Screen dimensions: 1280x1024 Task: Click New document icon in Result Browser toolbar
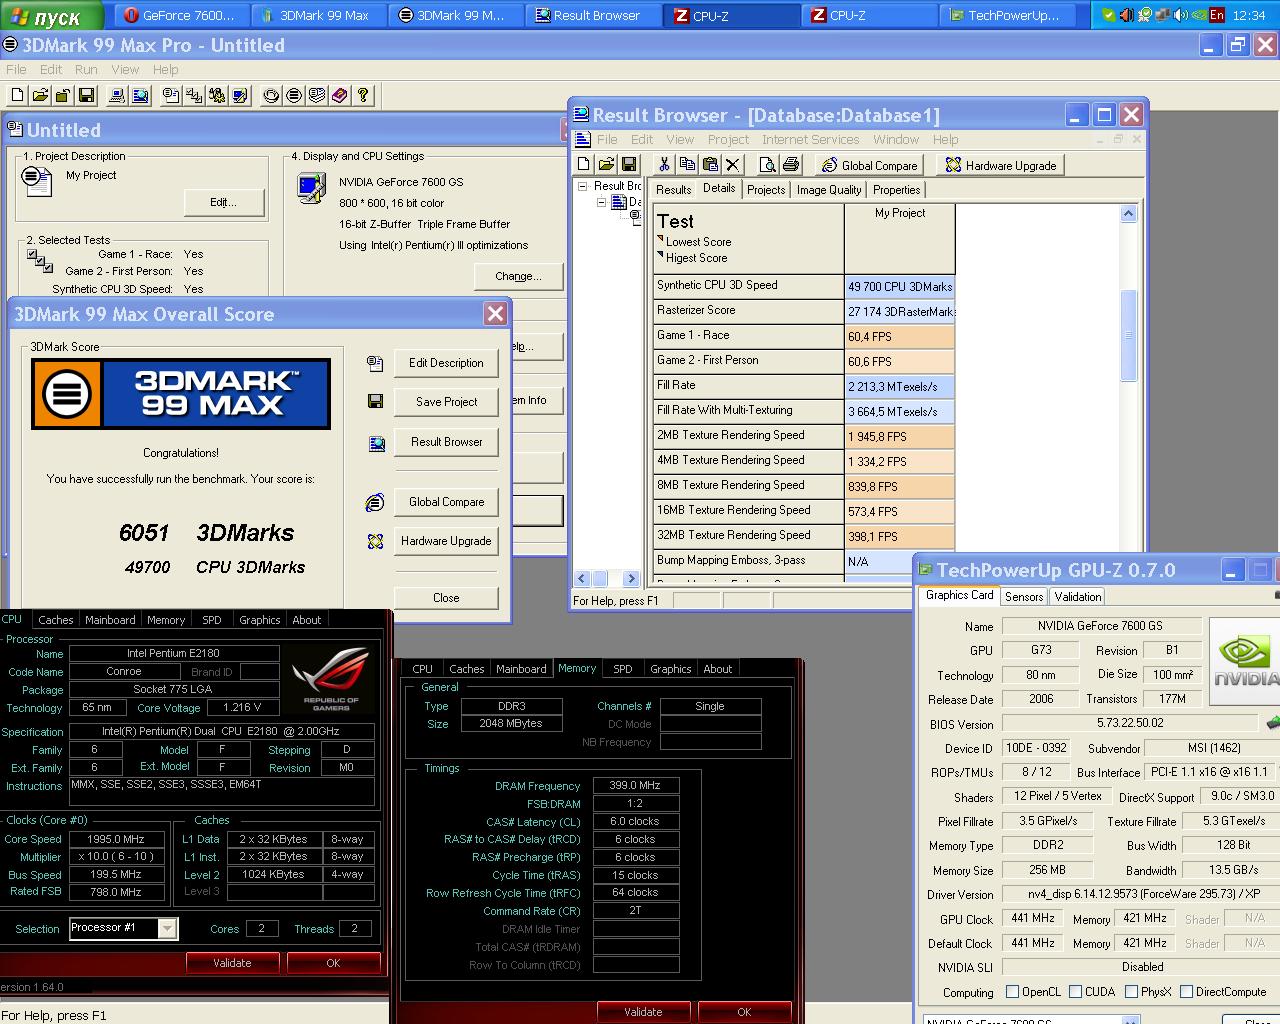(x=584, y=165)
